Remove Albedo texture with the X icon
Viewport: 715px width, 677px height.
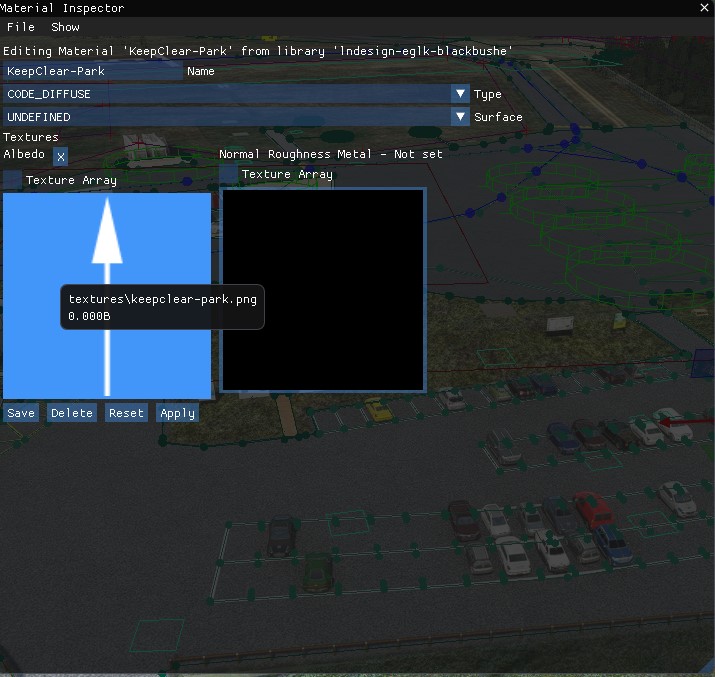point(60,157)
